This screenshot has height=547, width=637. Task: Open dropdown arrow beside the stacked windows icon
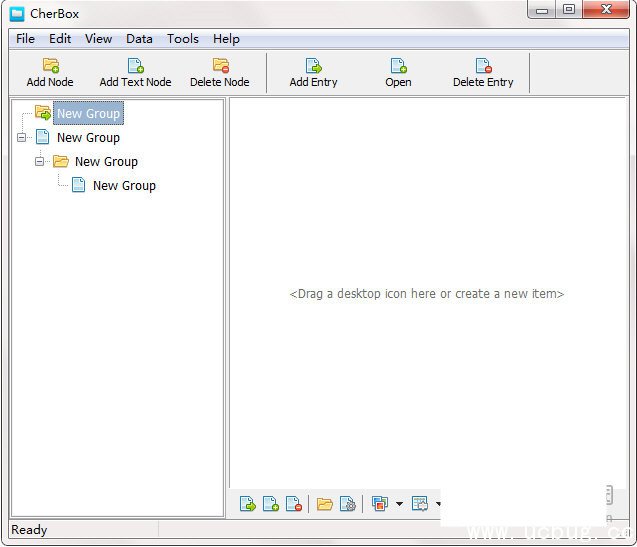(x=399, y=504)
